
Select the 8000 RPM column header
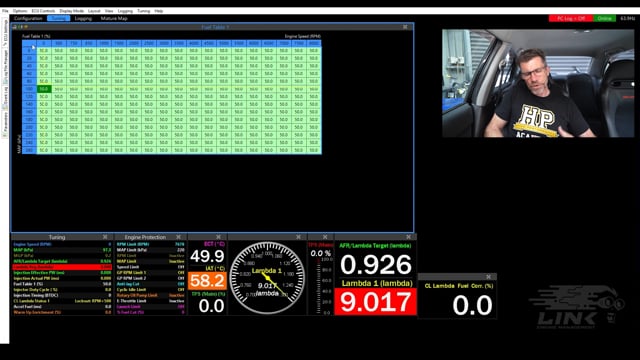coord(314,43)
